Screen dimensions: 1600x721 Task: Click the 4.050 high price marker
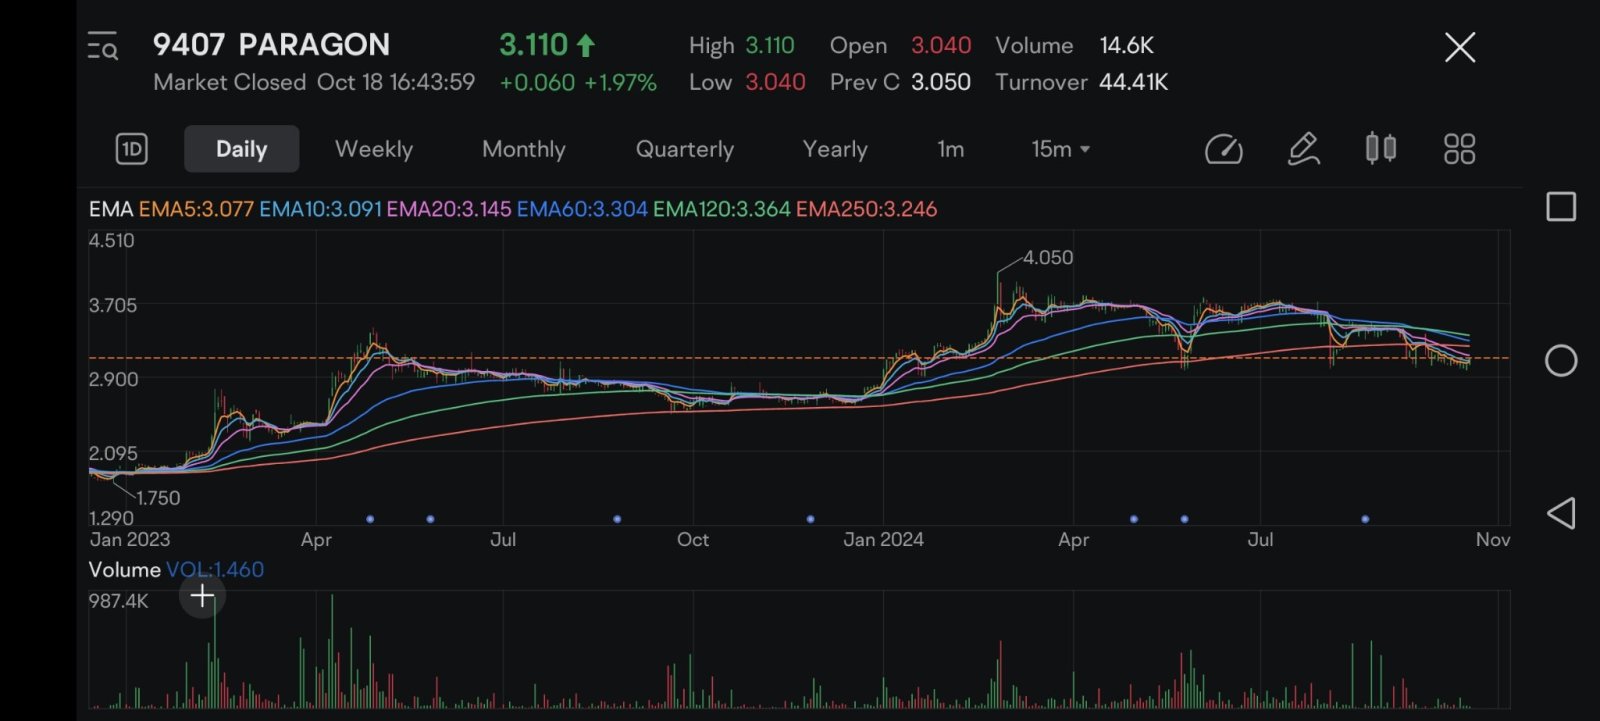(x=1047, y=258)
